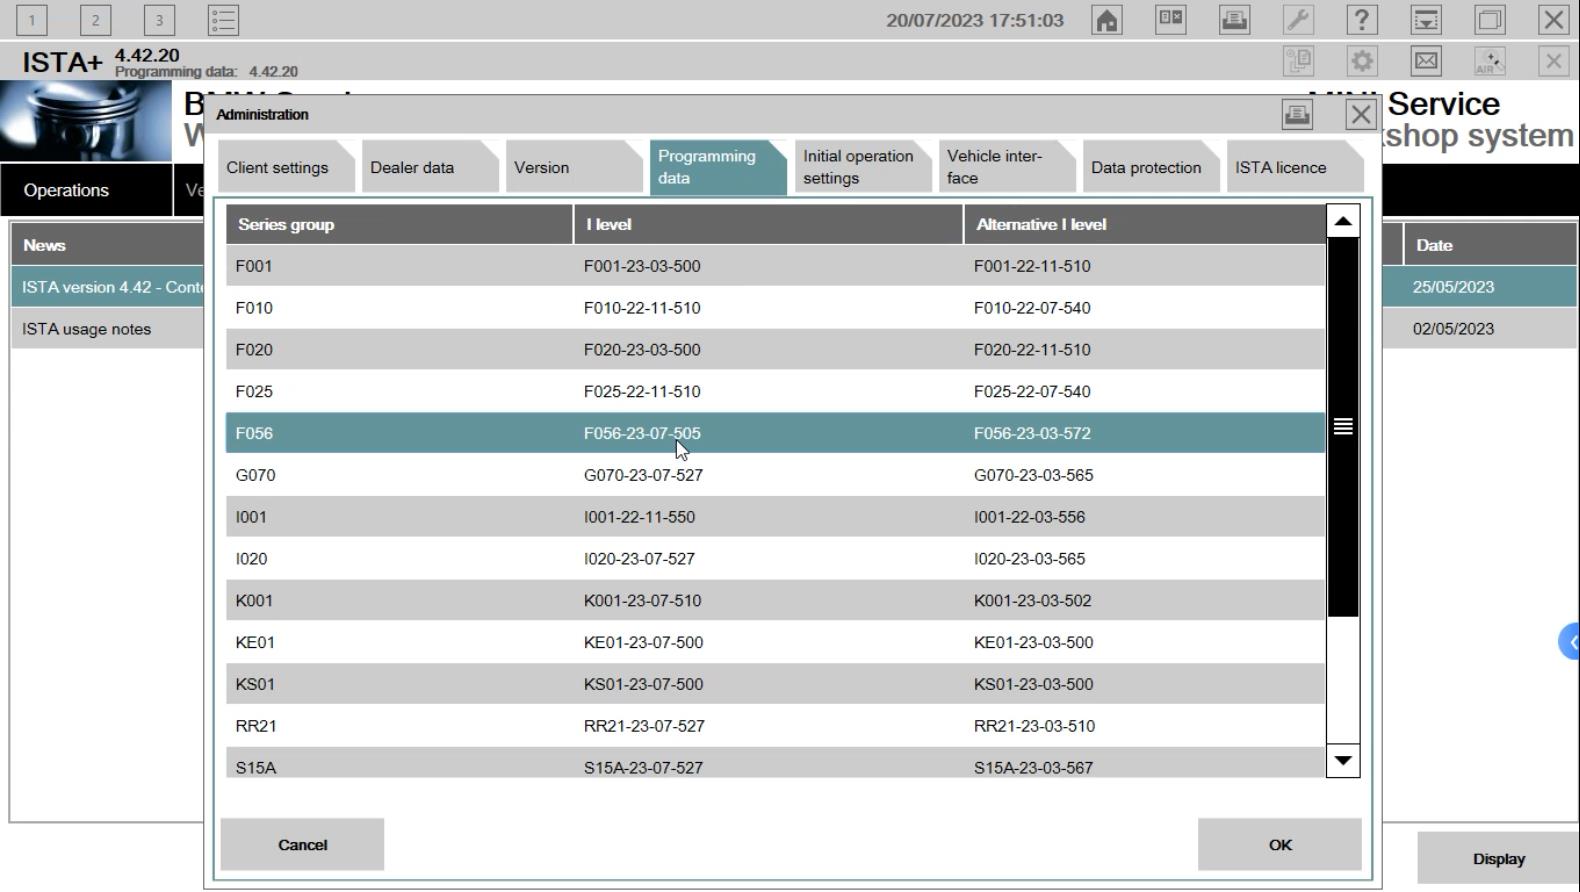
Task: Select the KE01 series group row
Action: [x=775, y=643]
